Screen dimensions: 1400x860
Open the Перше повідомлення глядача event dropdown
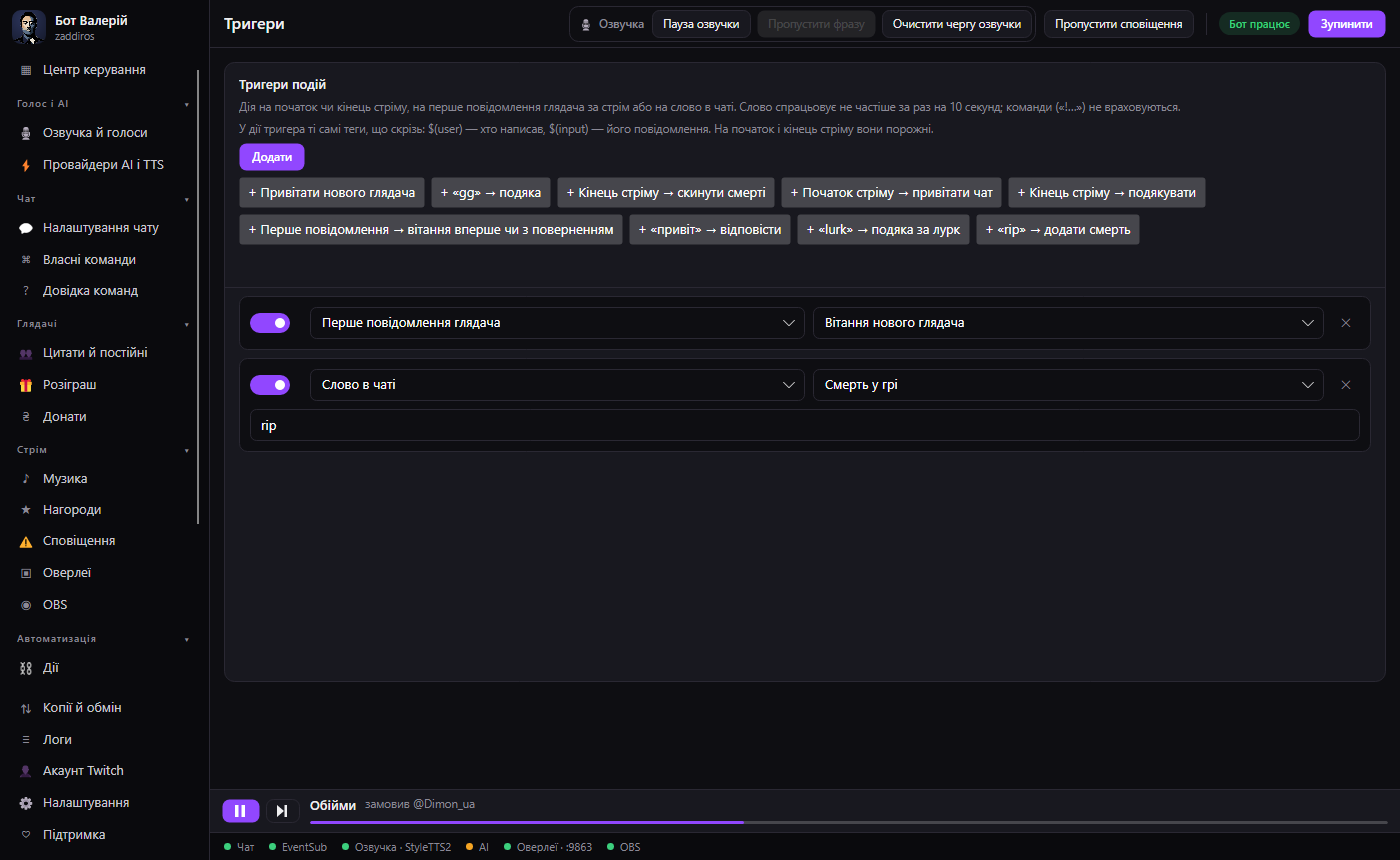coord(557,323)
